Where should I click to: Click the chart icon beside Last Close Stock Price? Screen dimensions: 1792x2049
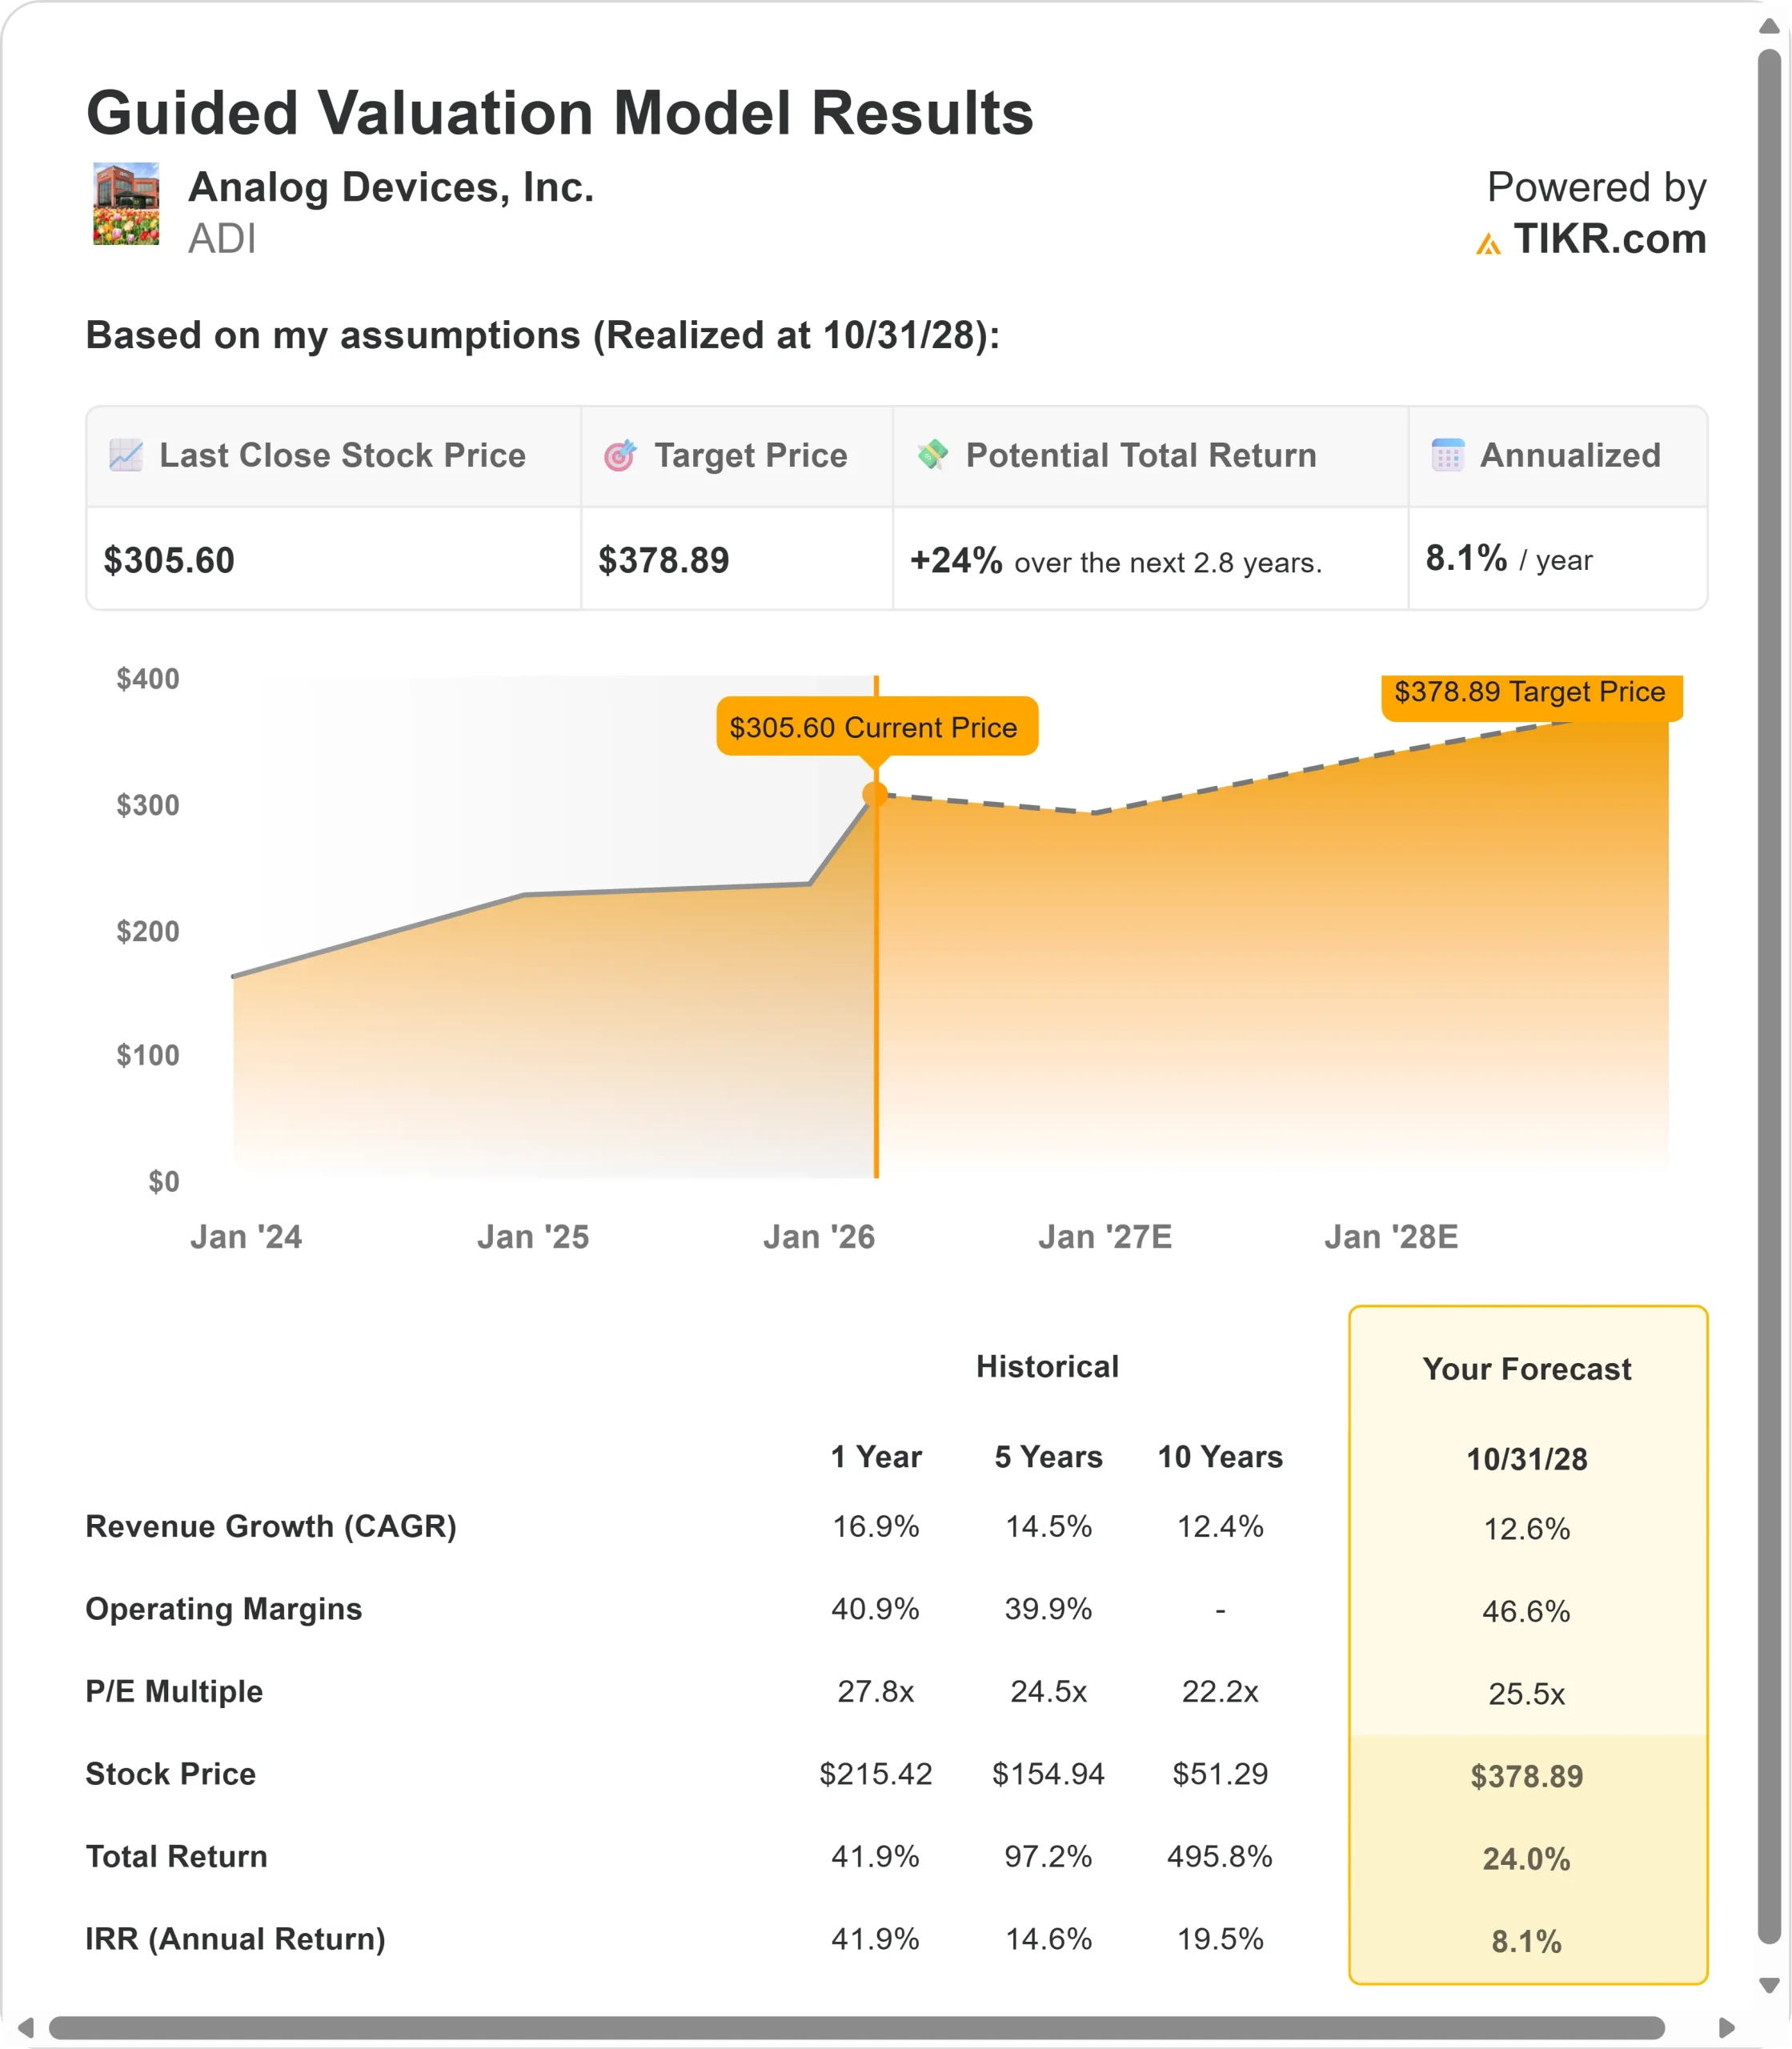point(126,455)
